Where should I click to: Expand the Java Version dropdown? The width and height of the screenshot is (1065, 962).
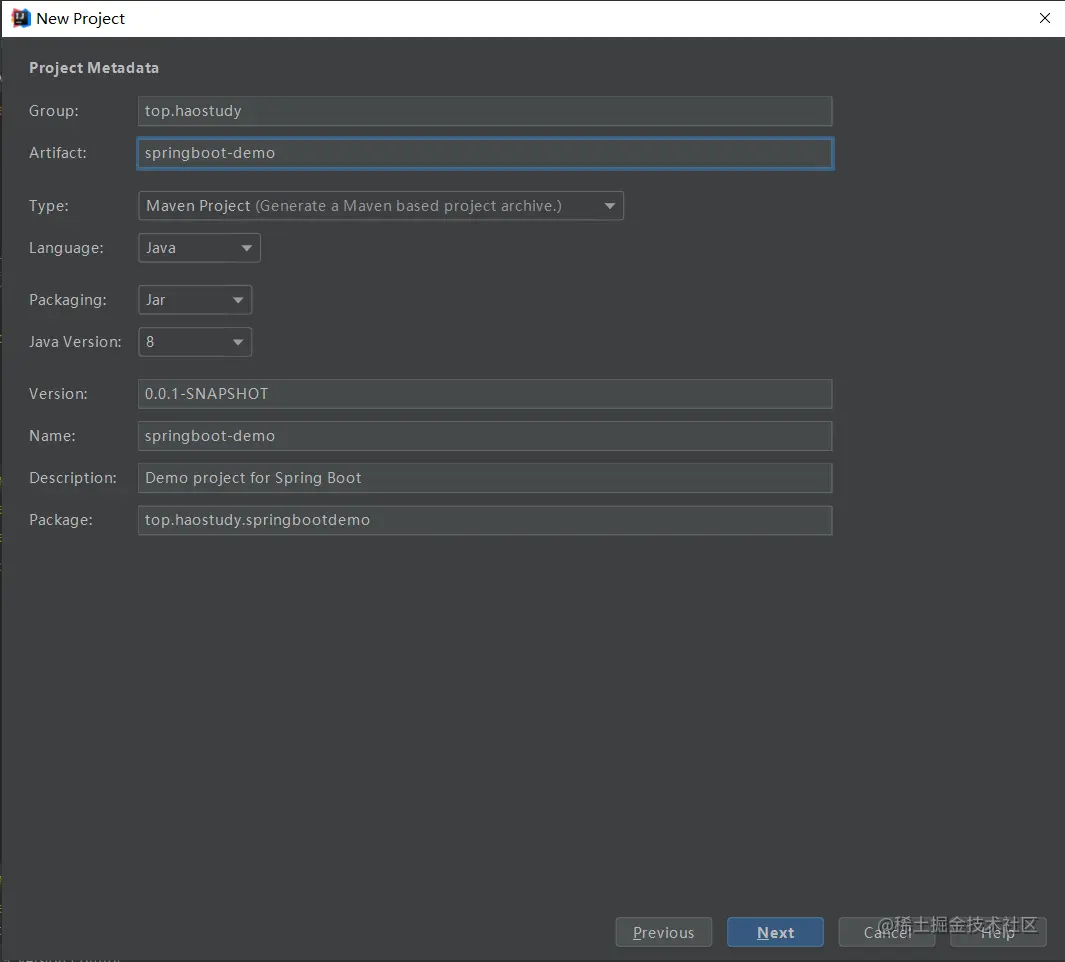pos(194,342)
